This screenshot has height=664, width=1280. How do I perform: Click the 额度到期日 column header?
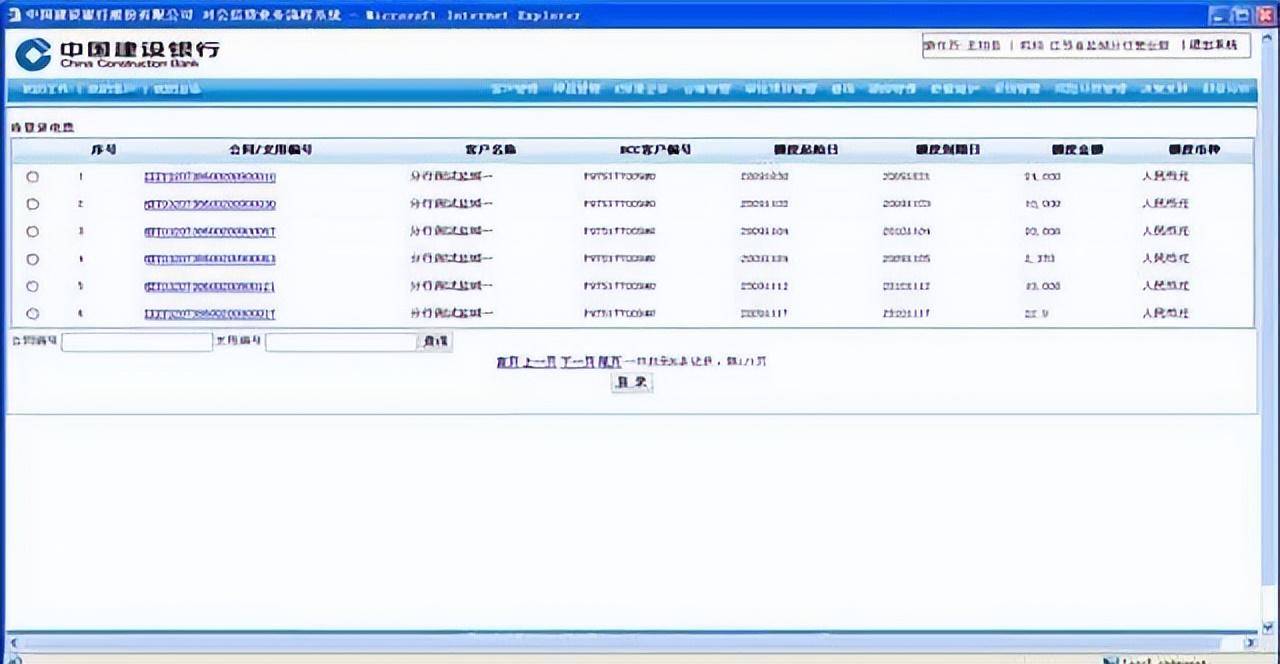(948, 150)
